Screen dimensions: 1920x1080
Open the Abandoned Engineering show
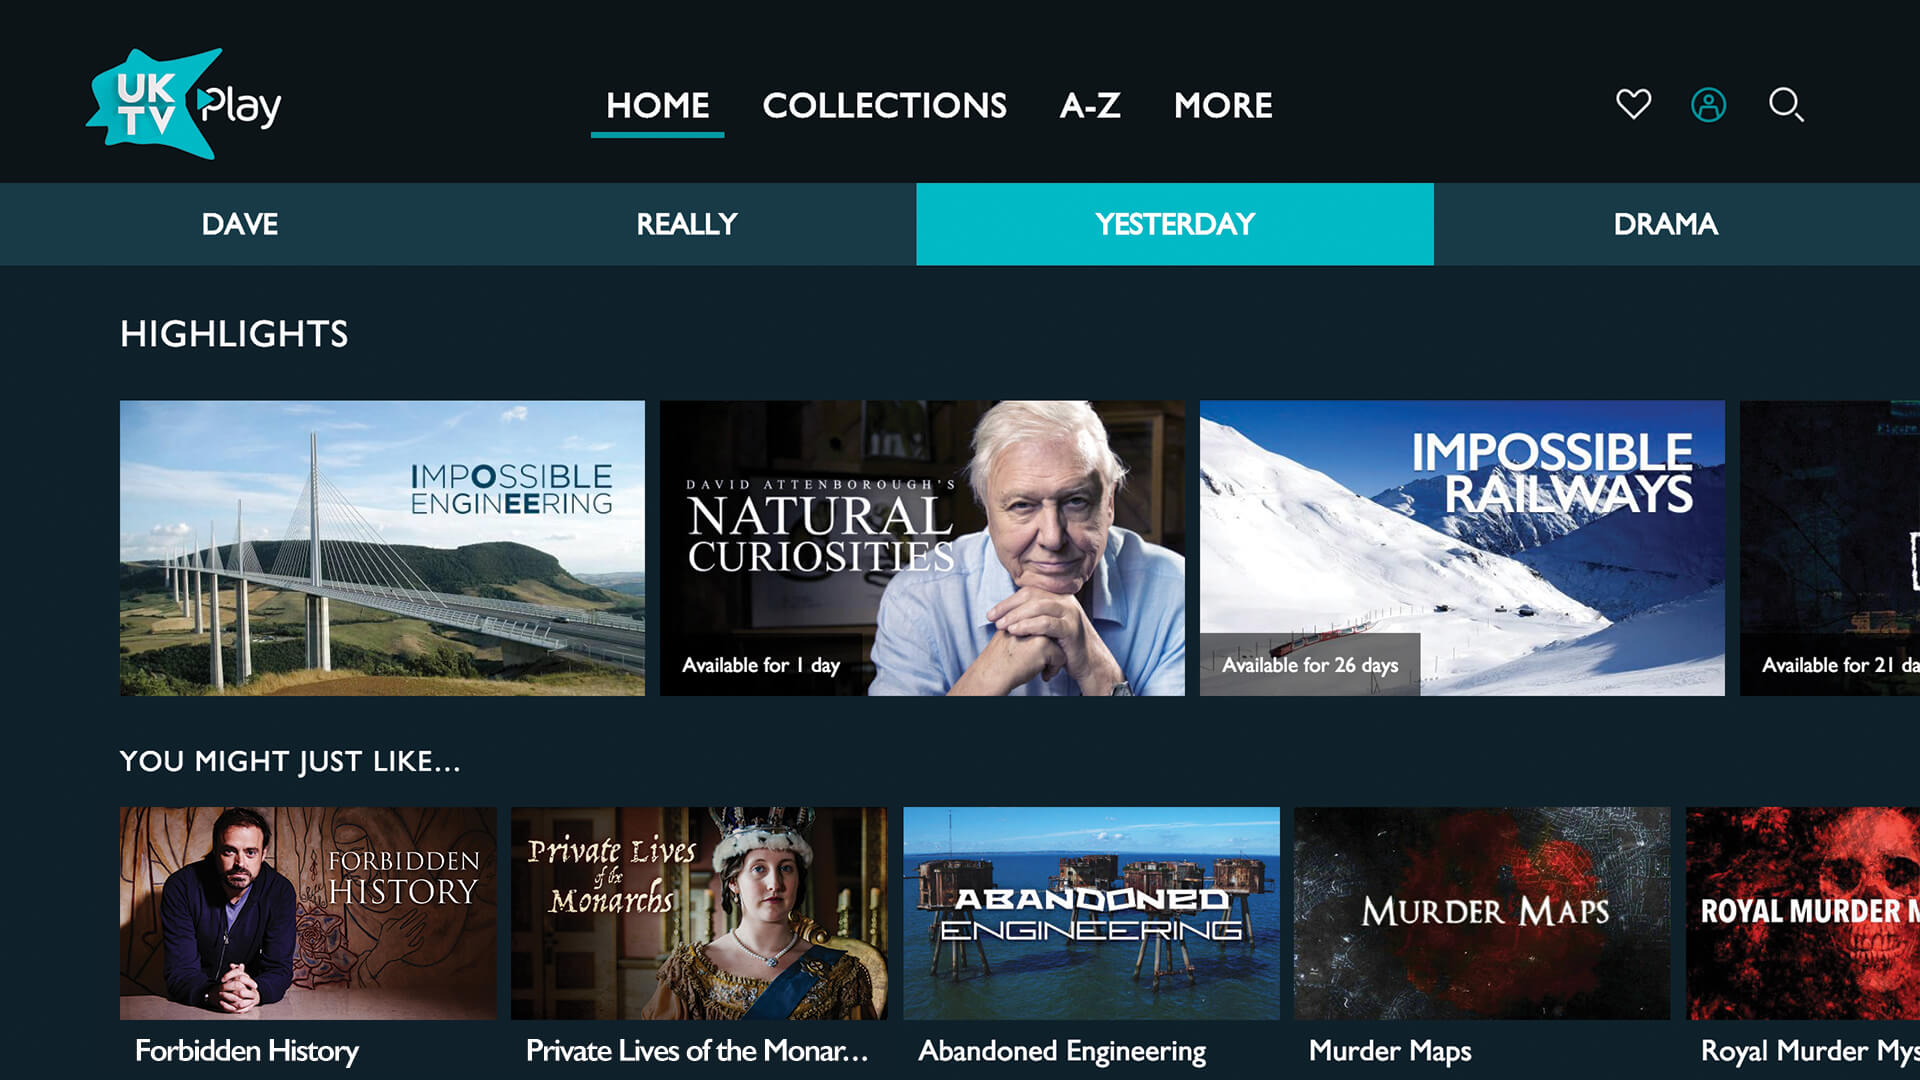1091,913
